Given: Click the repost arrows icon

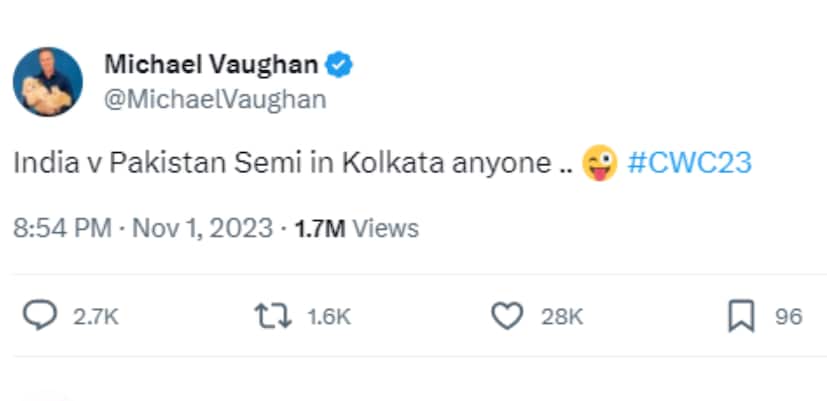Looking at the screenshot, I should (x=272, y=316).
